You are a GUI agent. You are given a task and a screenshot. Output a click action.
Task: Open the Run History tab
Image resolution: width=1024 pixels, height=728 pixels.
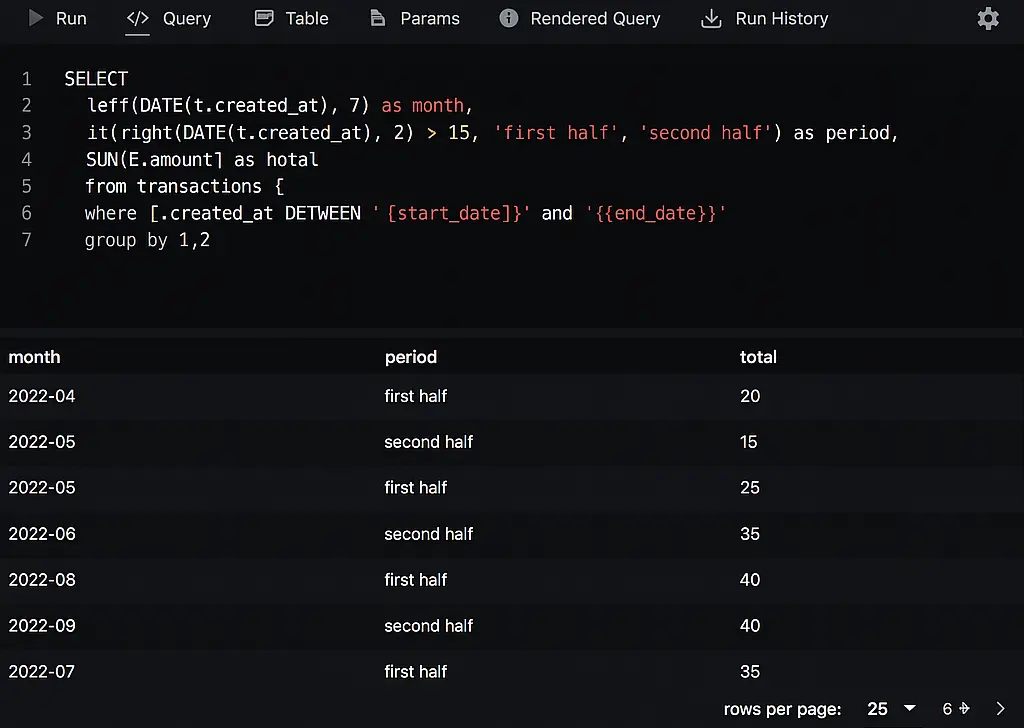pyautogui.click(x=782, y=18)
